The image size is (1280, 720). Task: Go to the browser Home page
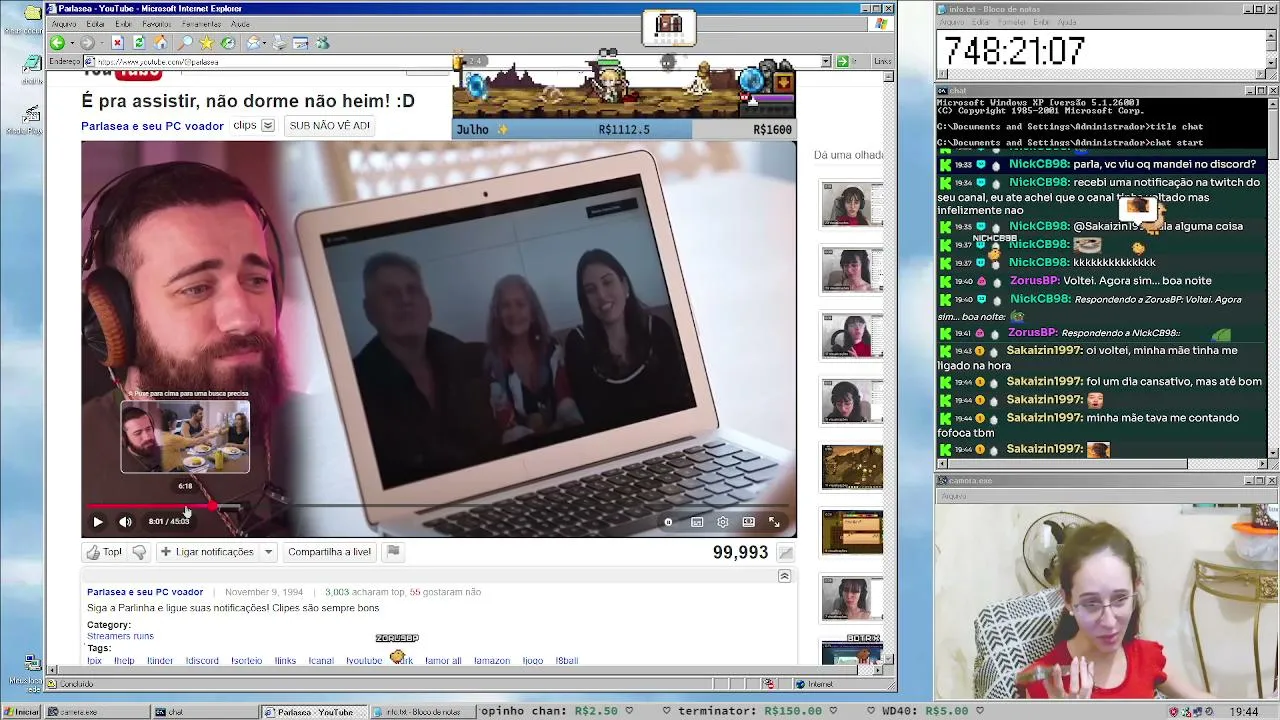[160, 43]
